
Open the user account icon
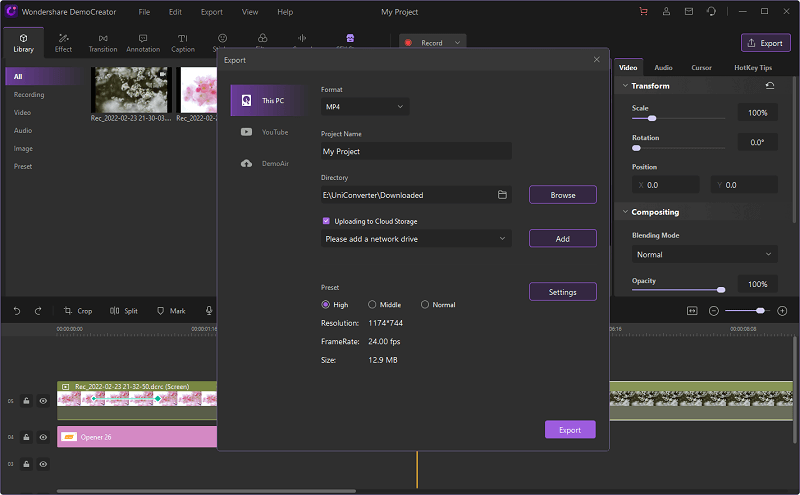click(x=666, y=11)
